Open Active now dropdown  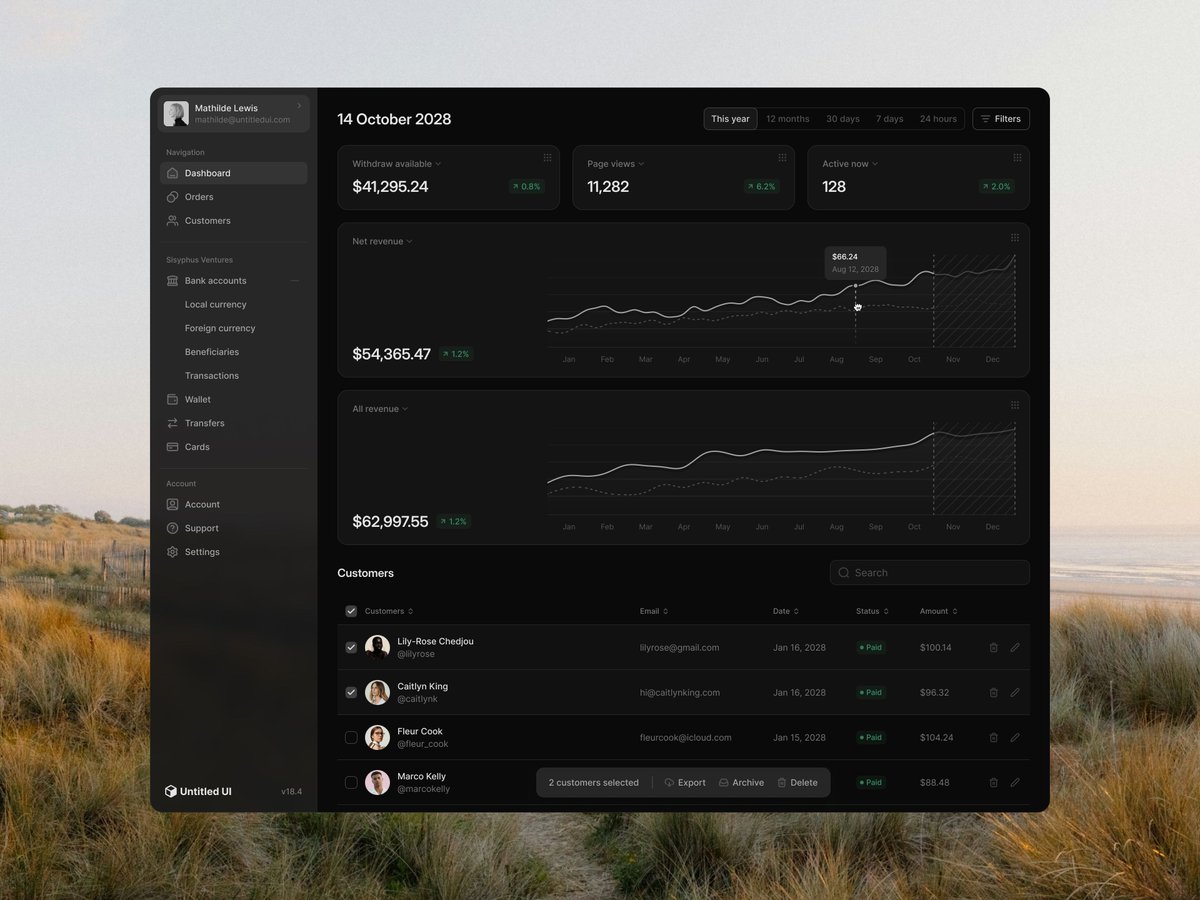click(850, 164)
